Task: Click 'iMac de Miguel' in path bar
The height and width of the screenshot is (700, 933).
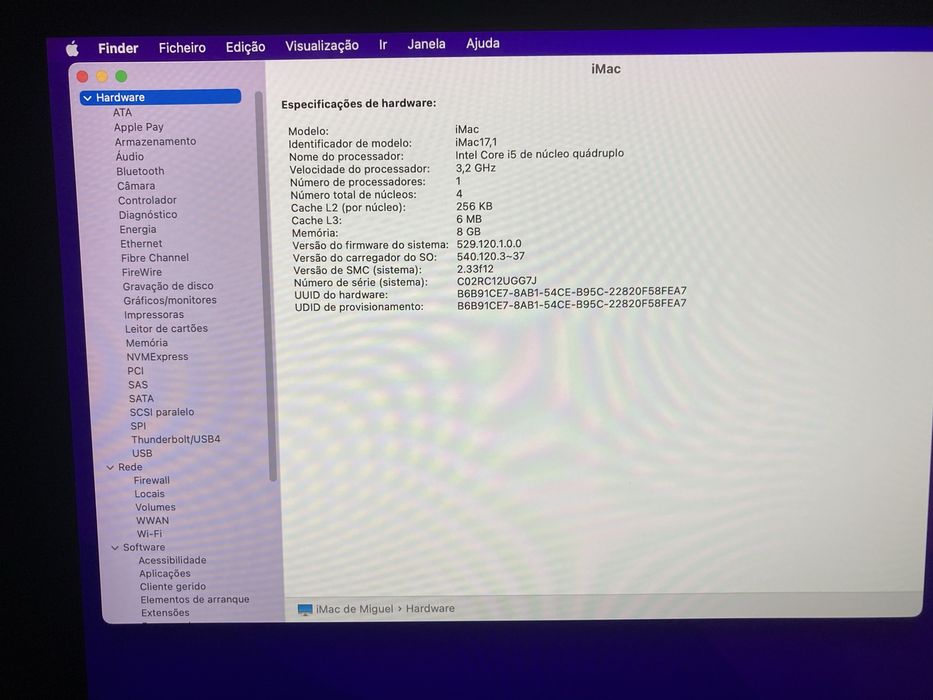Action: [x=355, y=609]
